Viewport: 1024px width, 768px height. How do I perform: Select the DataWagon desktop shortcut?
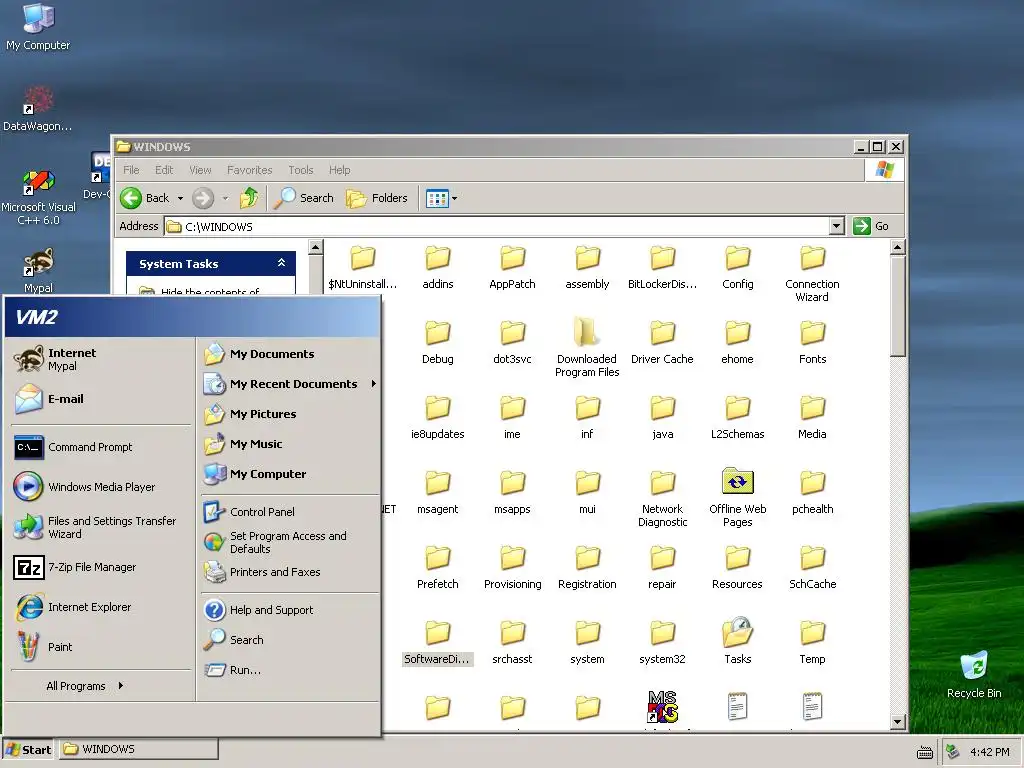click(x=37, y=108)
